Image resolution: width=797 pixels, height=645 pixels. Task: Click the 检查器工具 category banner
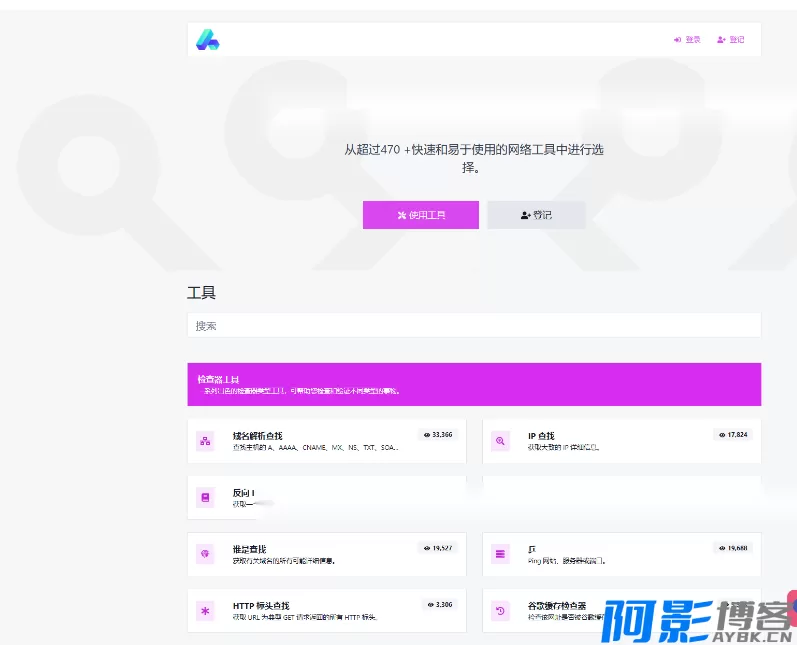tap(473, 384)
